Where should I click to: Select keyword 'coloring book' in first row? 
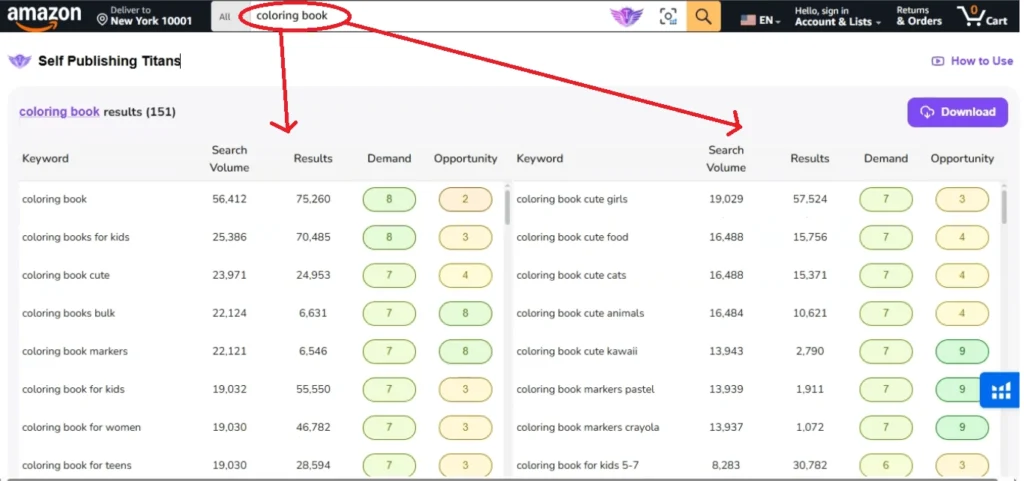click(54, 199)
